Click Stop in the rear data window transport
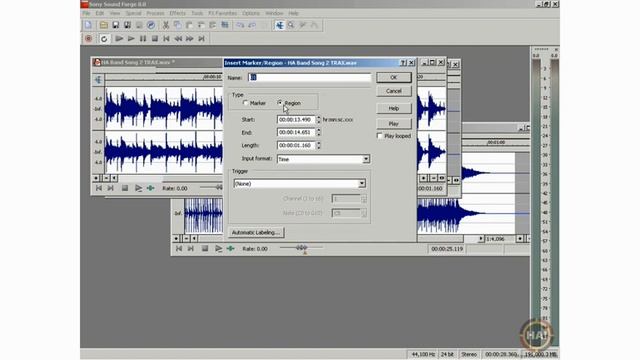Image resolution: width=640 pixels, height=360 pixels. [205, 248]
